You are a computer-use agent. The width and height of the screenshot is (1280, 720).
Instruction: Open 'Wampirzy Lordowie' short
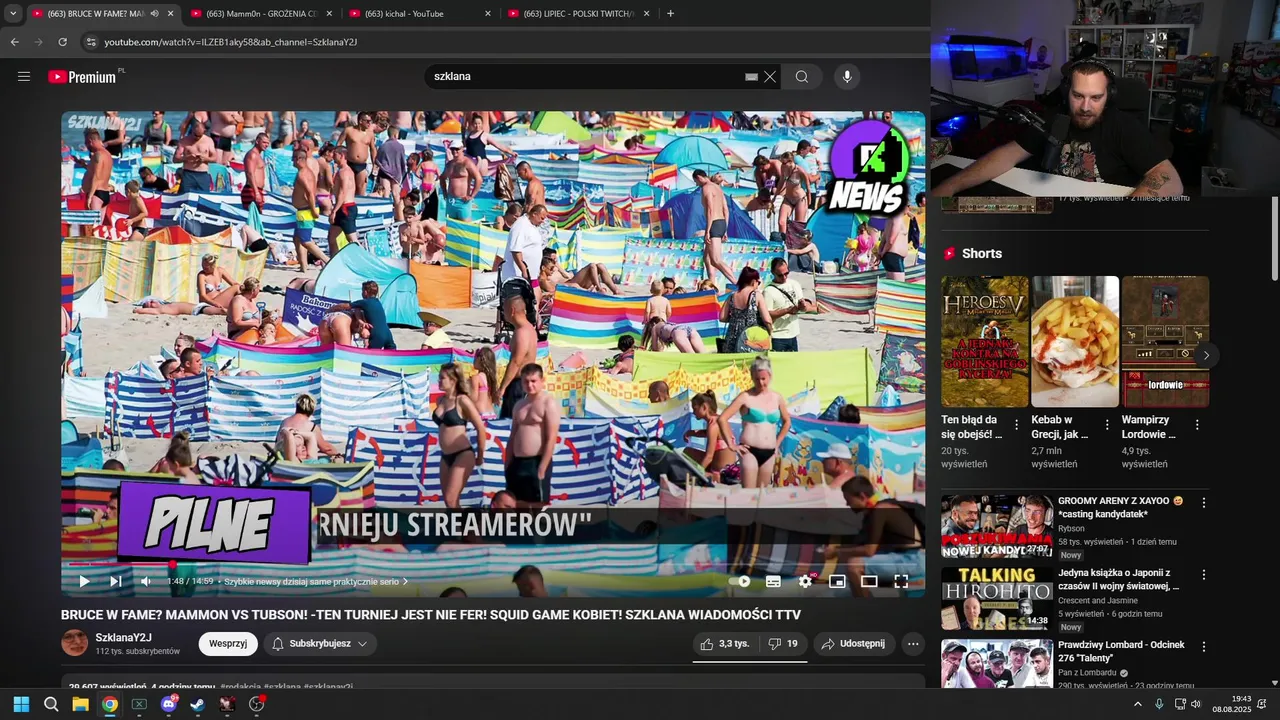click(1165, 342)
